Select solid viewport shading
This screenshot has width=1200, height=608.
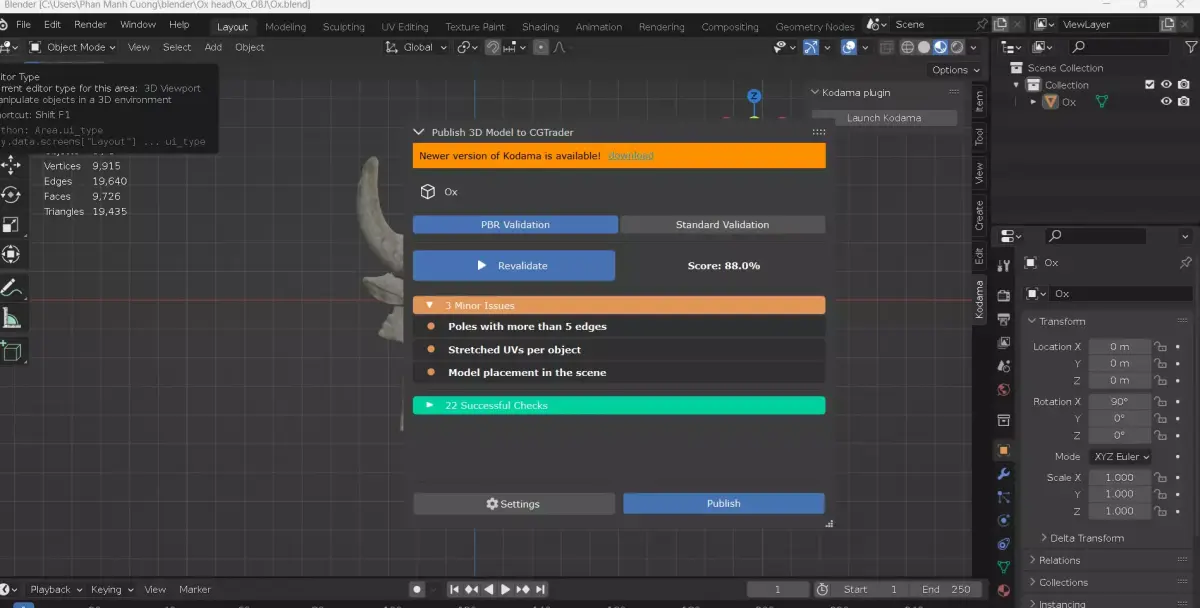(x=924, y=47)
